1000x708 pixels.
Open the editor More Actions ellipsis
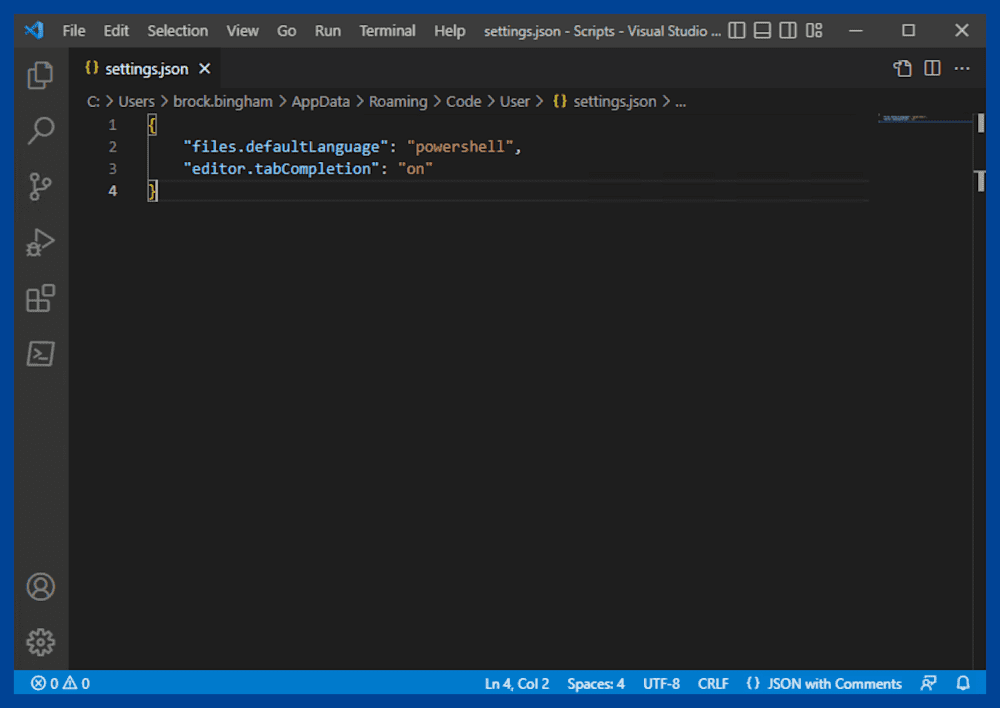pos(962,68)
